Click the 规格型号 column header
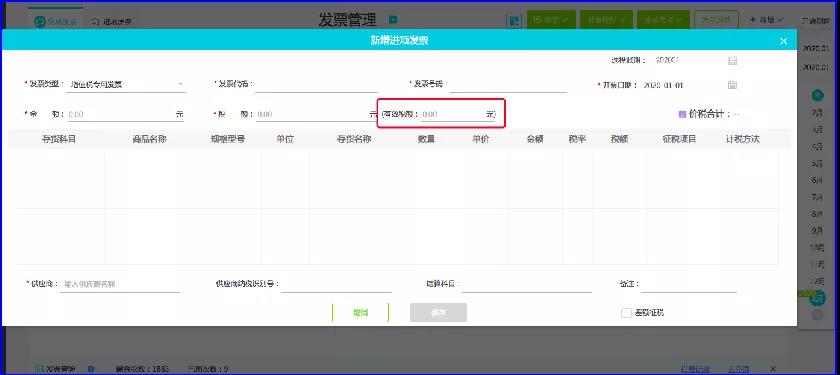Viewport: 840px width, 375px height. point(228,139)
